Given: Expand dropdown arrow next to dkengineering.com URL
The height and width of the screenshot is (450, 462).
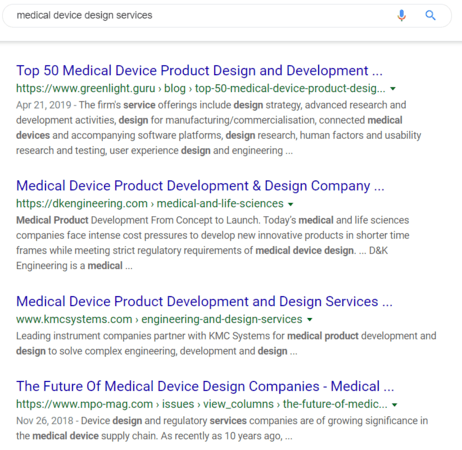Looking at the screenshot, I should pos(291,204).
